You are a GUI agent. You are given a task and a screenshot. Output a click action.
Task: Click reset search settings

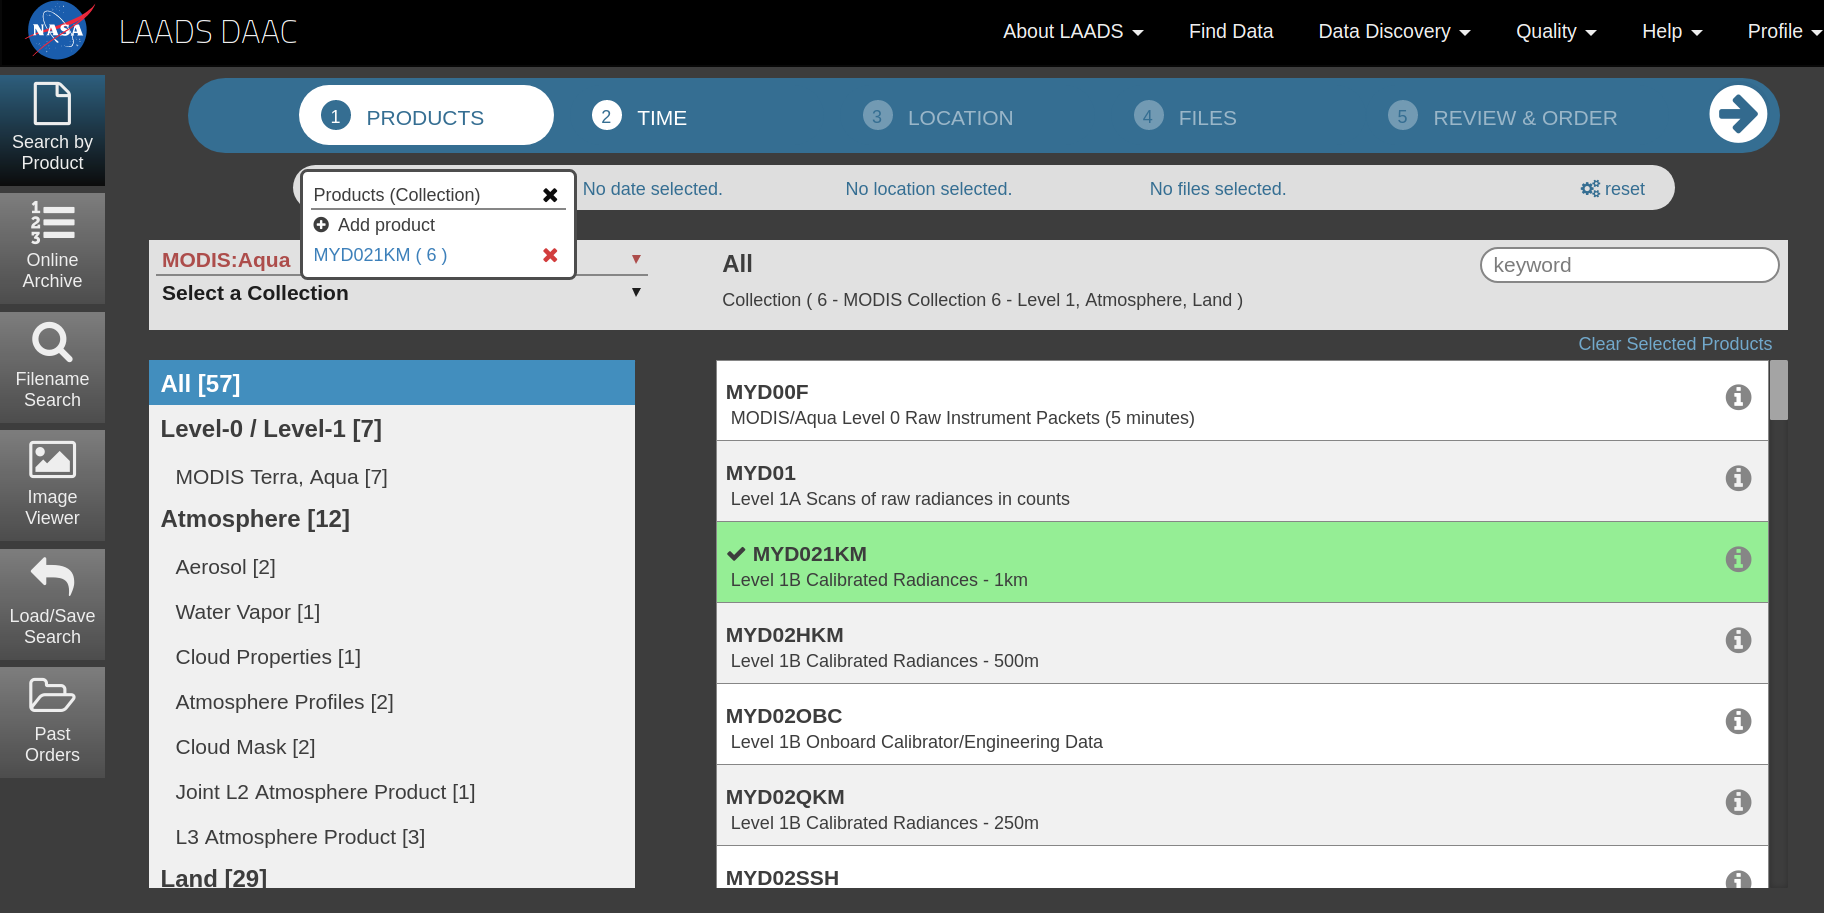1612,189
